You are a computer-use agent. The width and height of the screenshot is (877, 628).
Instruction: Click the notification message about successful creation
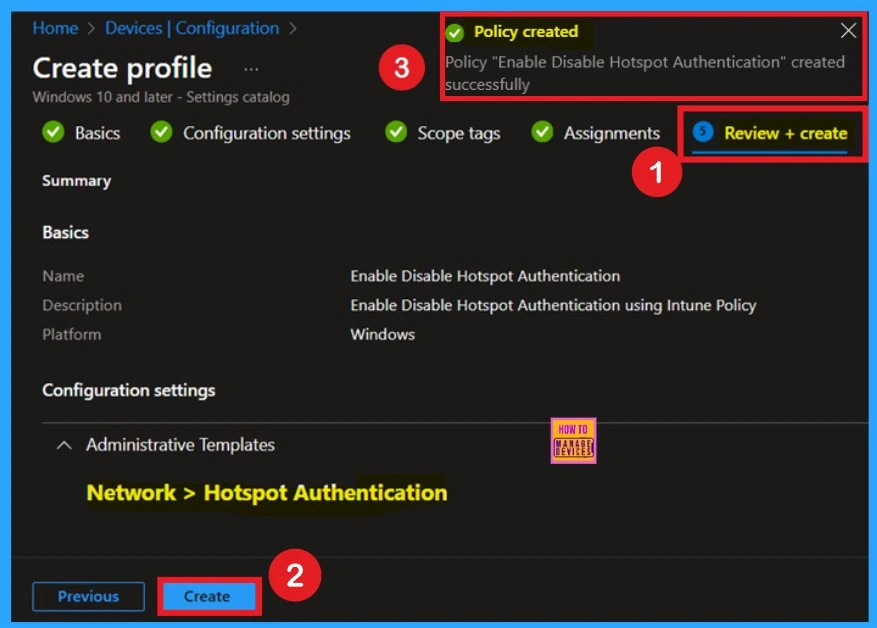tap(644, 73)
